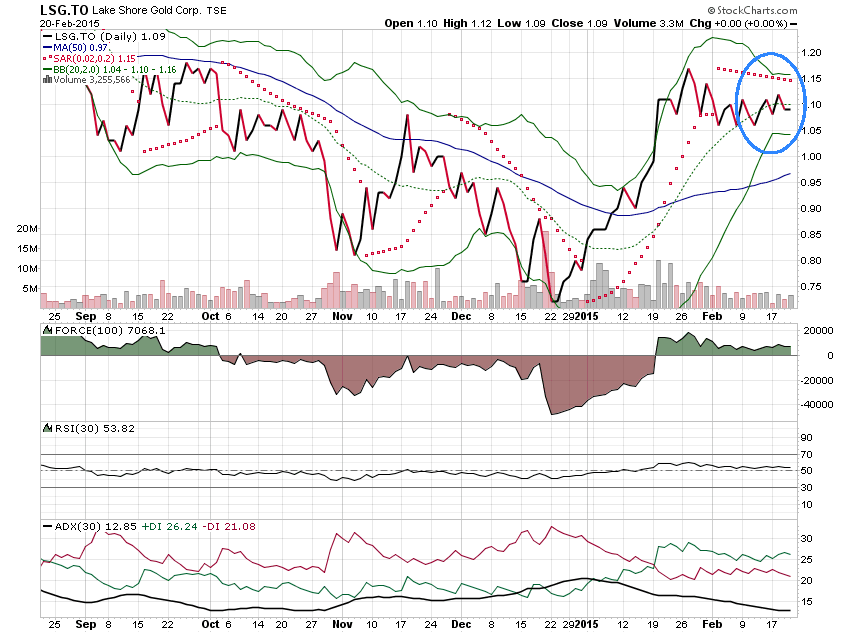Click the +DI 26.24 label
The image size is (850, 633).
(170, 526)
